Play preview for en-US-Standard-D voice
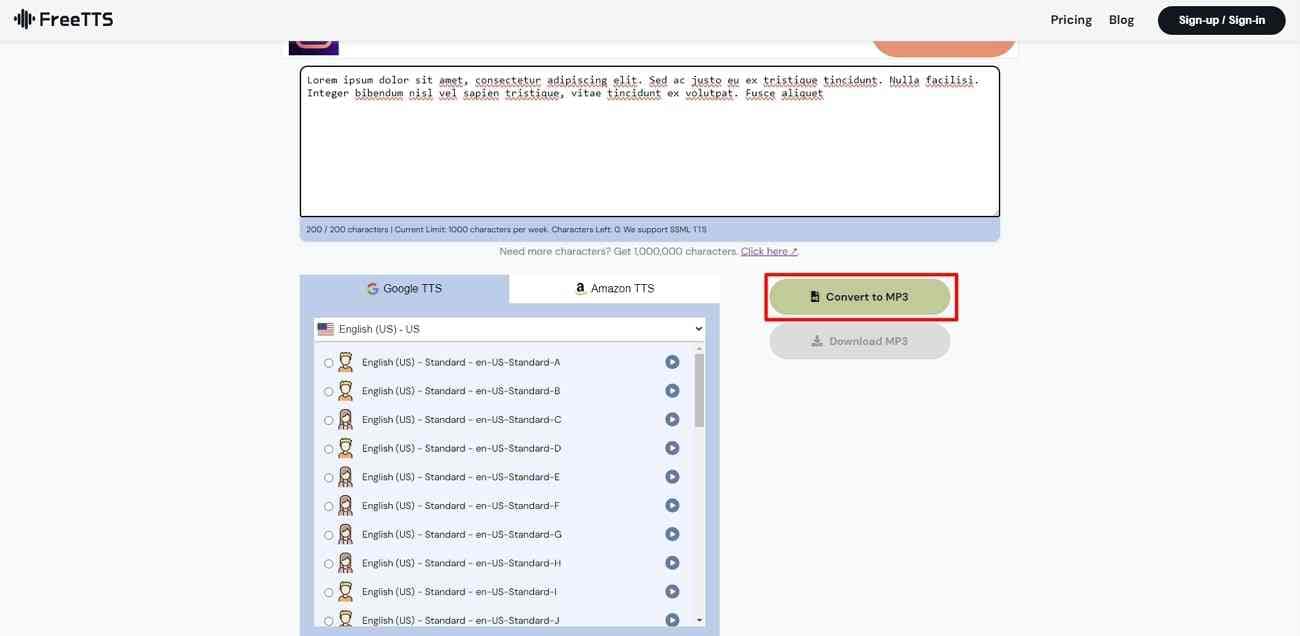The image size is (1300, 636). 672,448
